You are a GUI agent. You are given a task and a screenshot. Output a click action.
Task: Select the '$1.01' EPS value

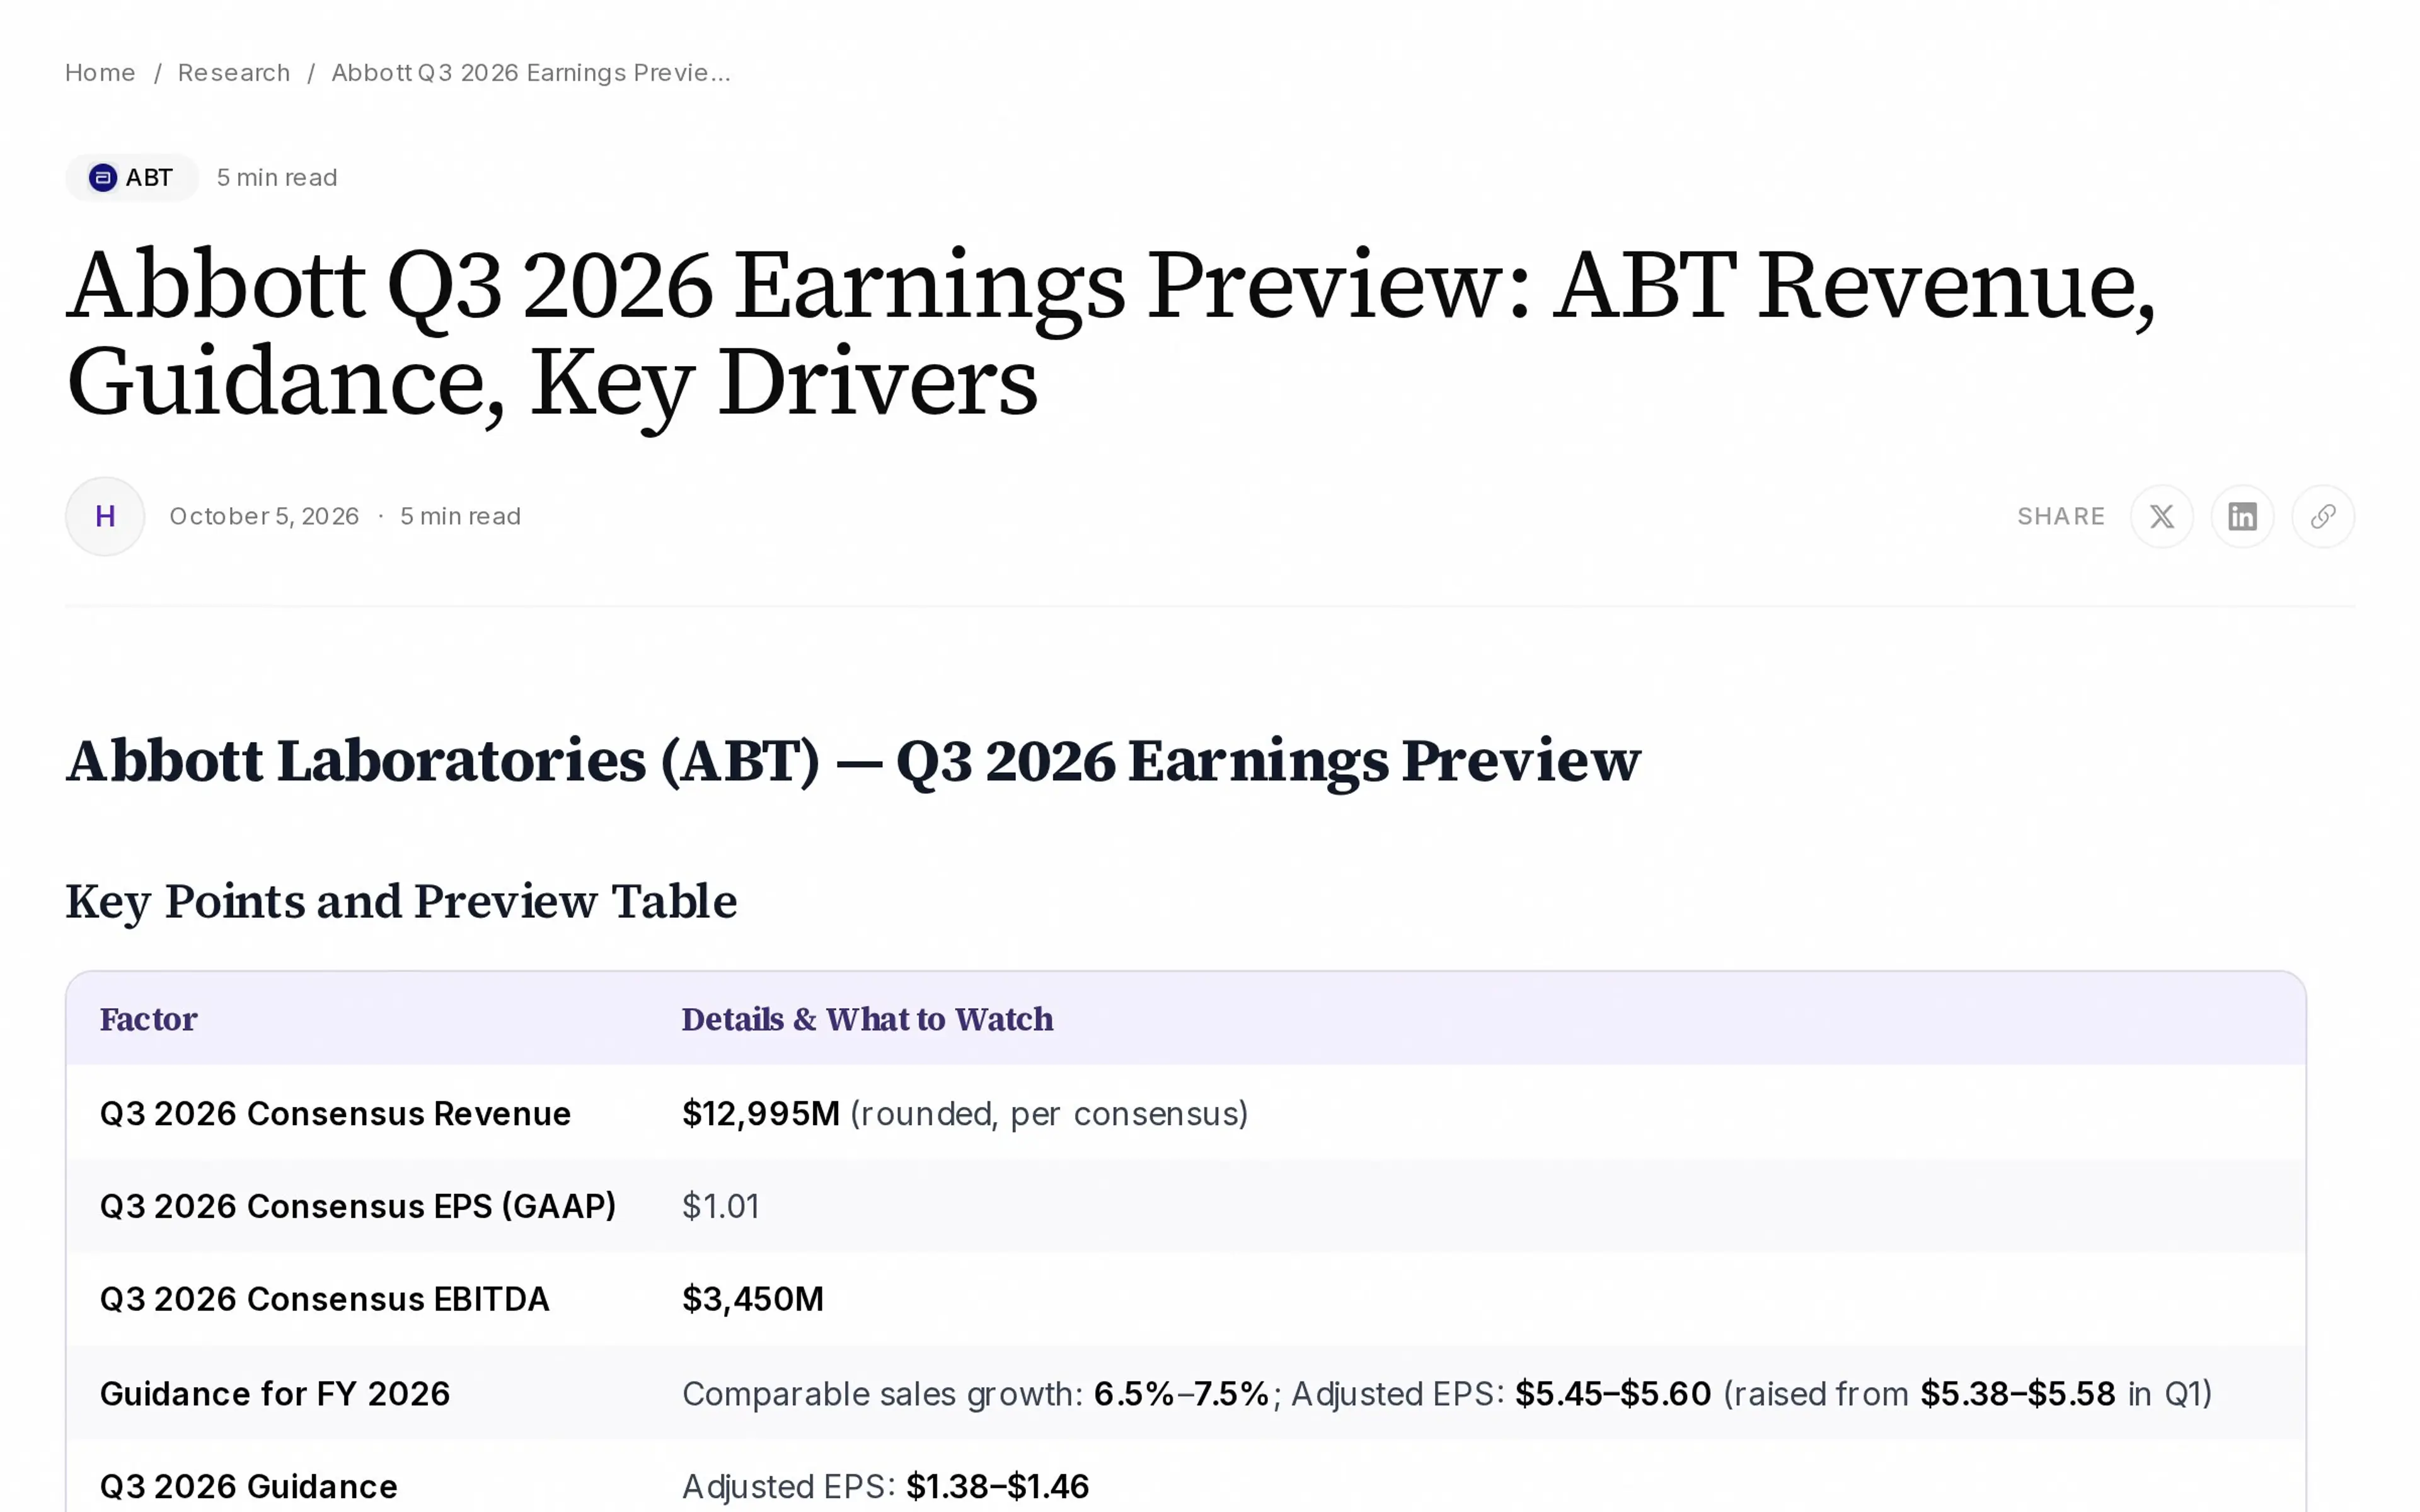click(x=720, y=1206)
